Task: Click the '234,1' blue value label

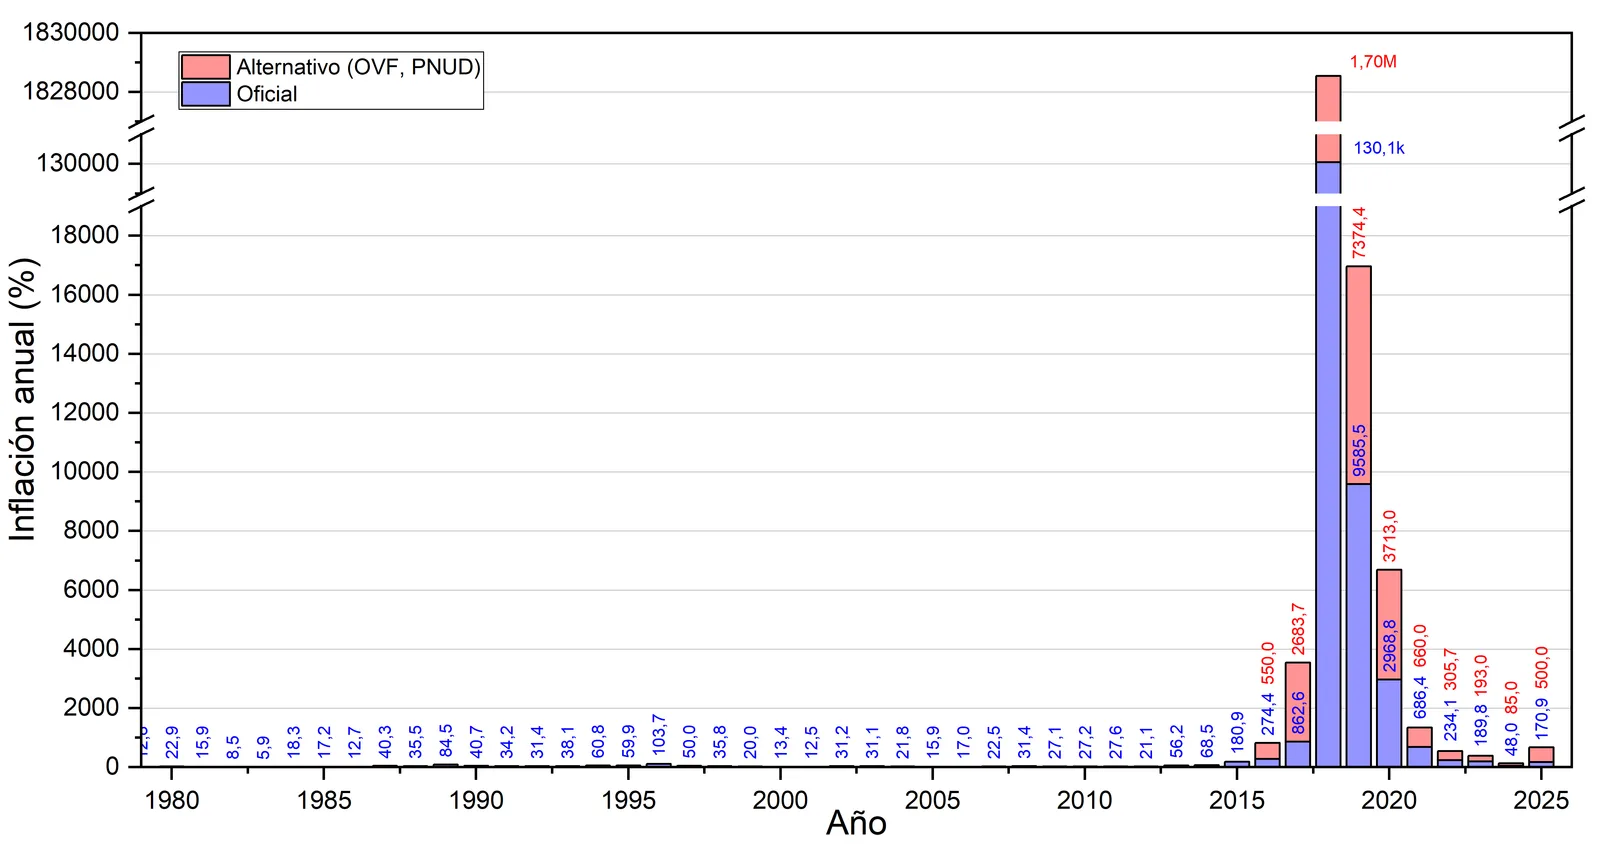Action: (x=1451, y=719)
